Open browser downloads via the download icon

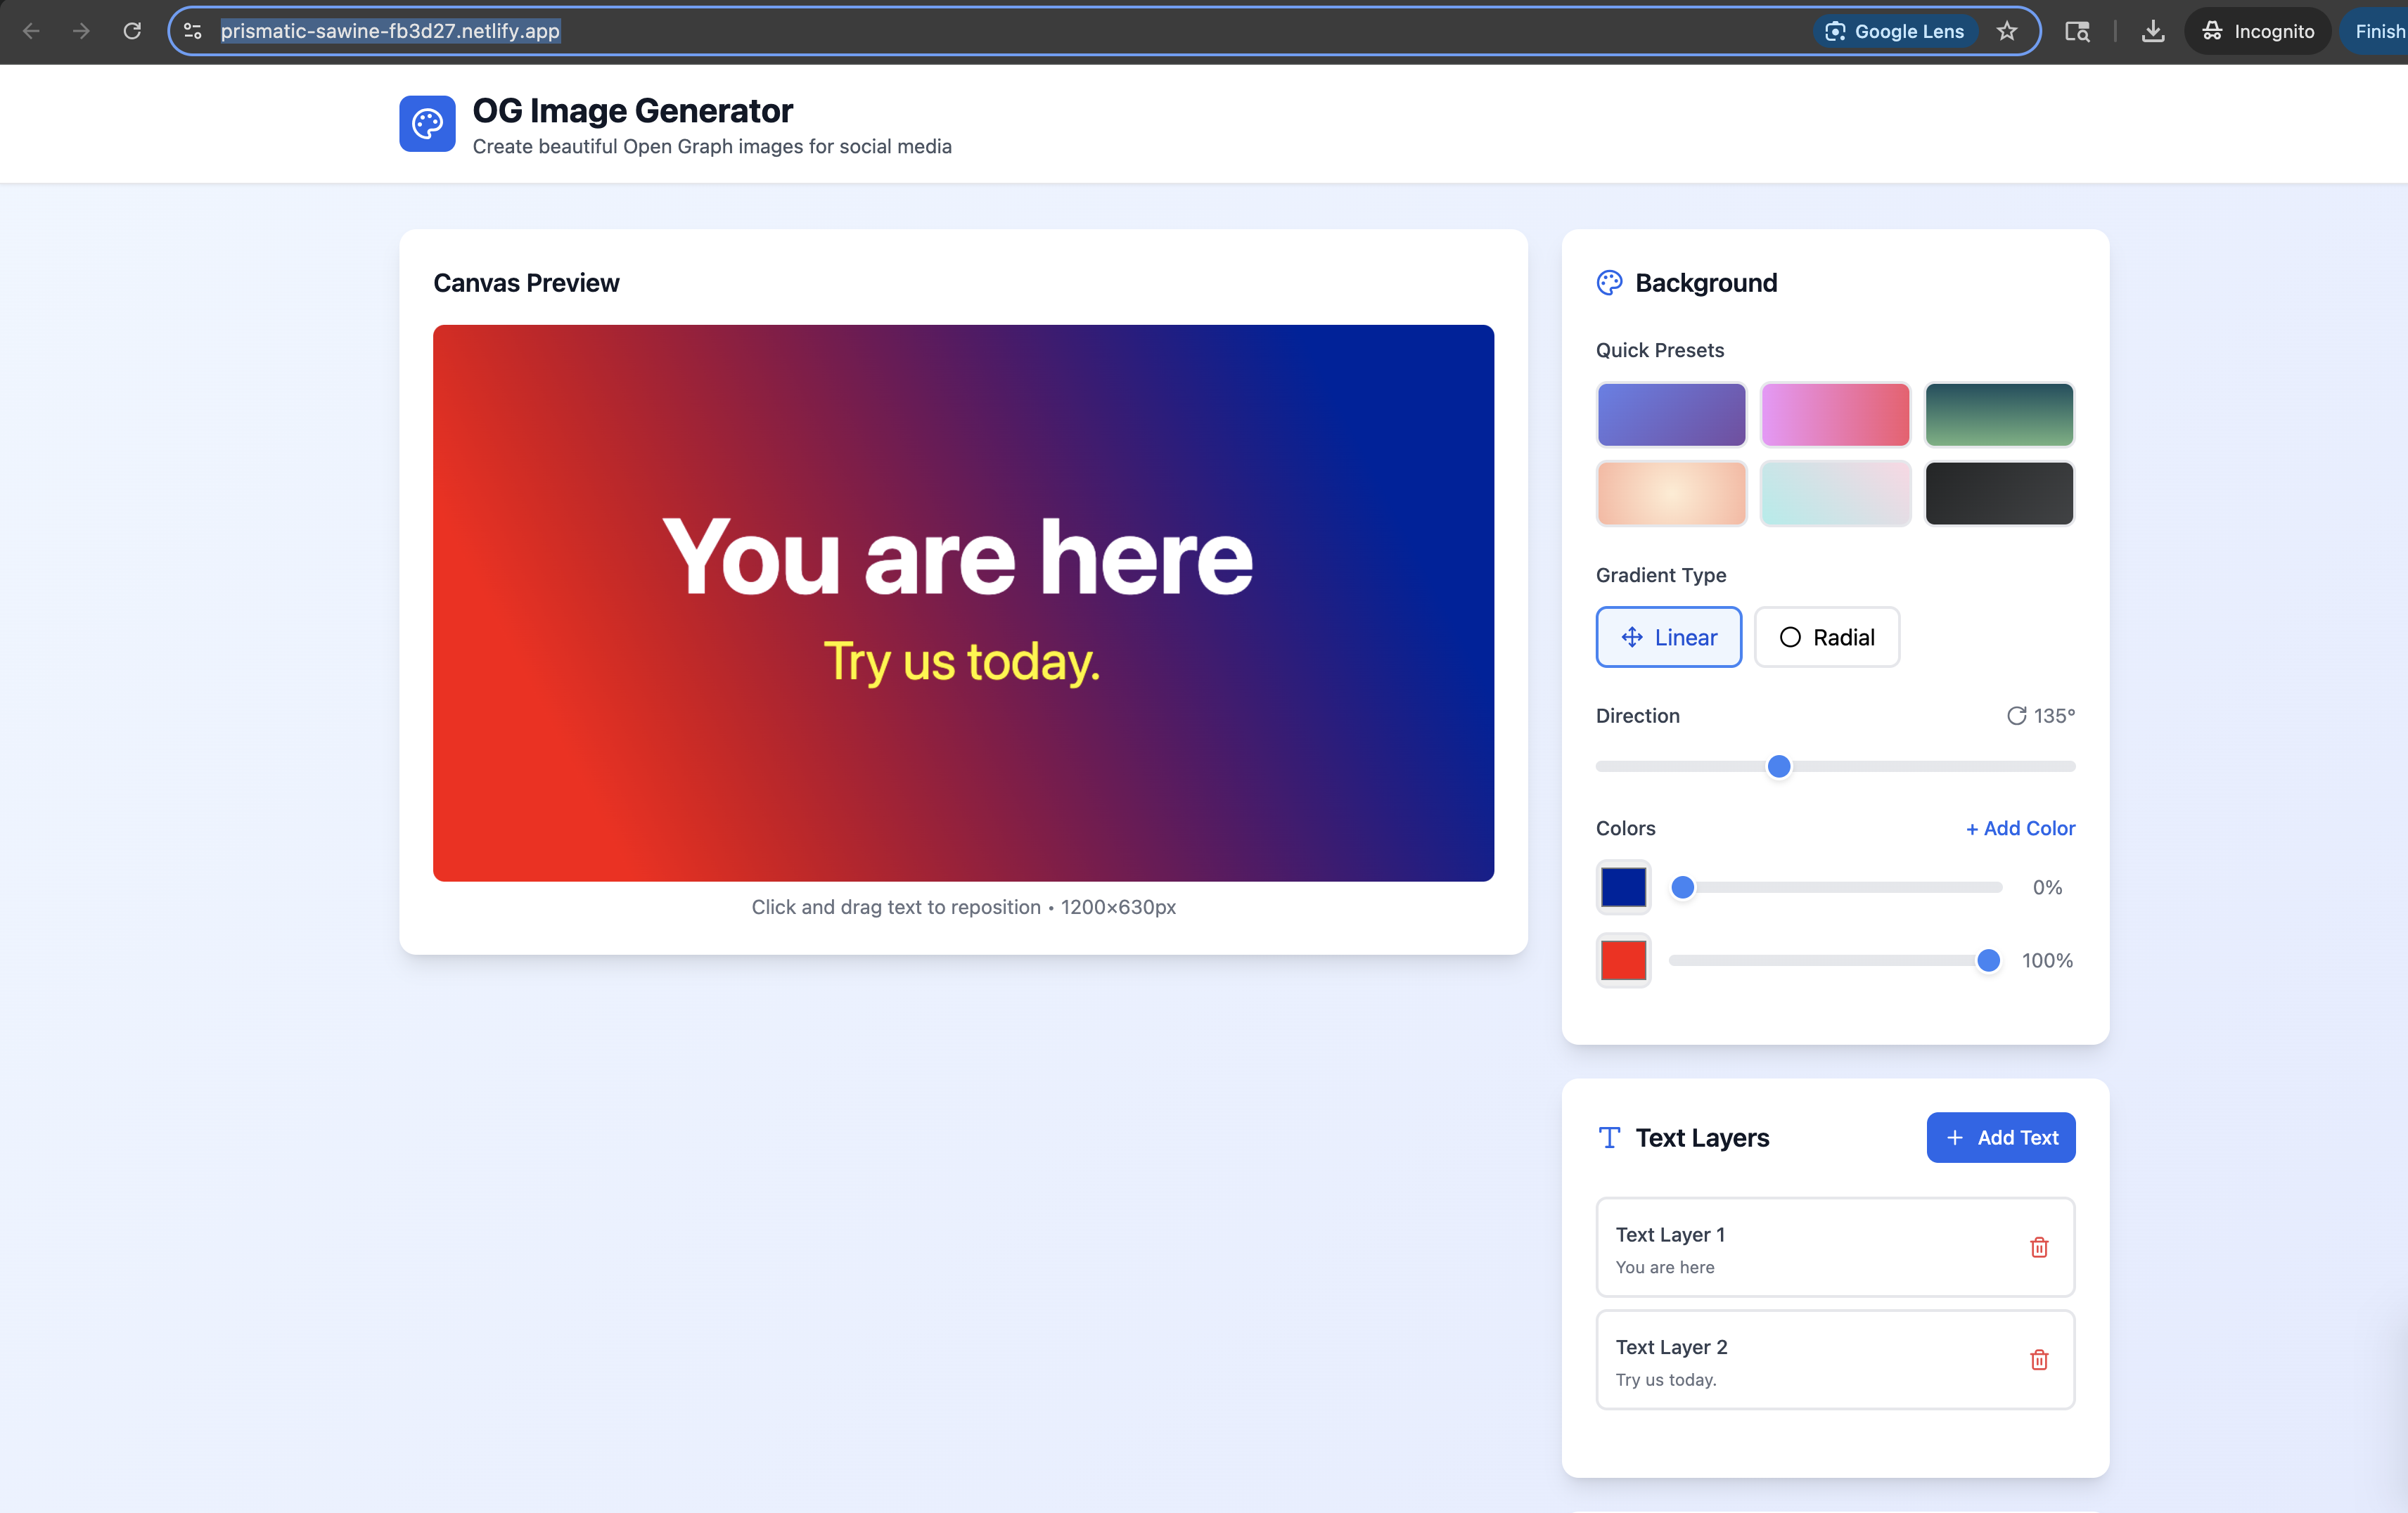(x=2153, y=31)
